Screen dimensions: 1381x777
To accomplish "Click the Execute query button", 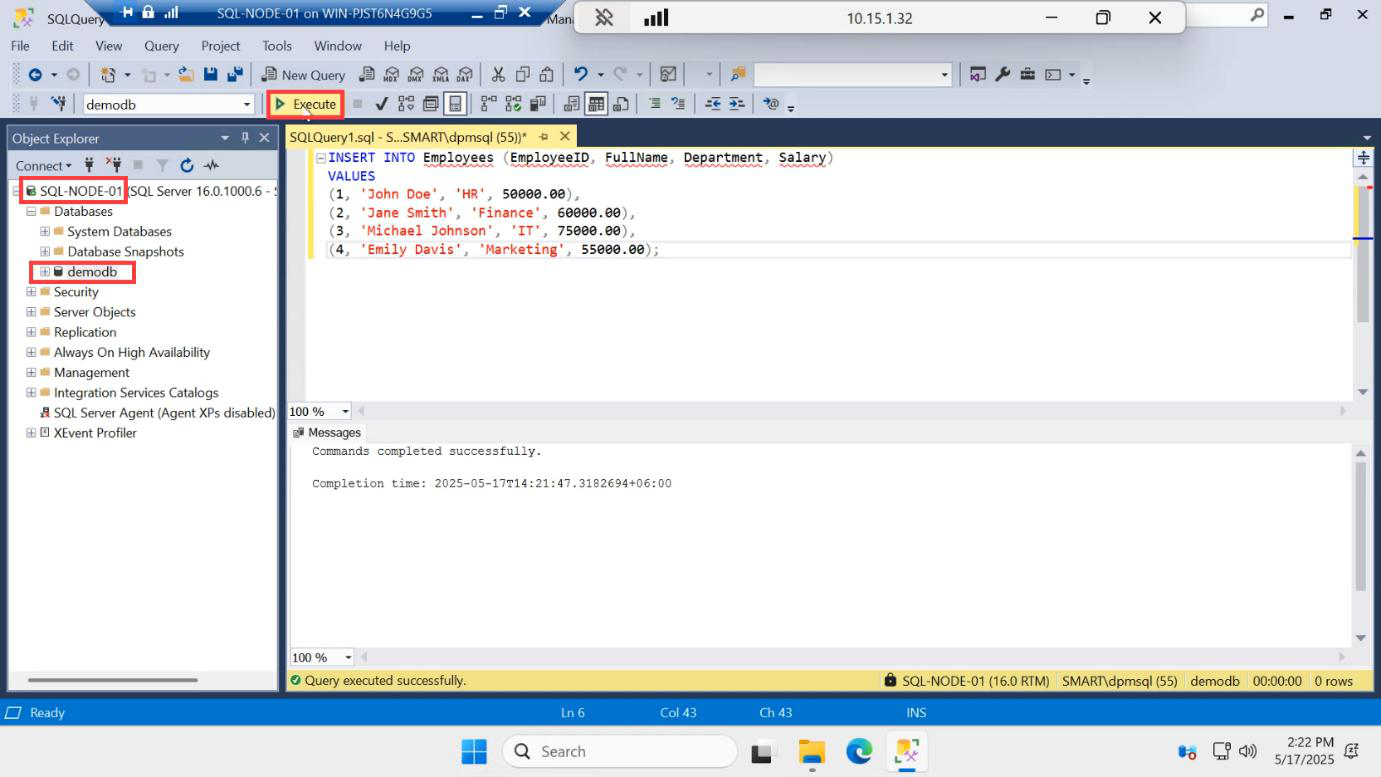I will tap(305, 104).
